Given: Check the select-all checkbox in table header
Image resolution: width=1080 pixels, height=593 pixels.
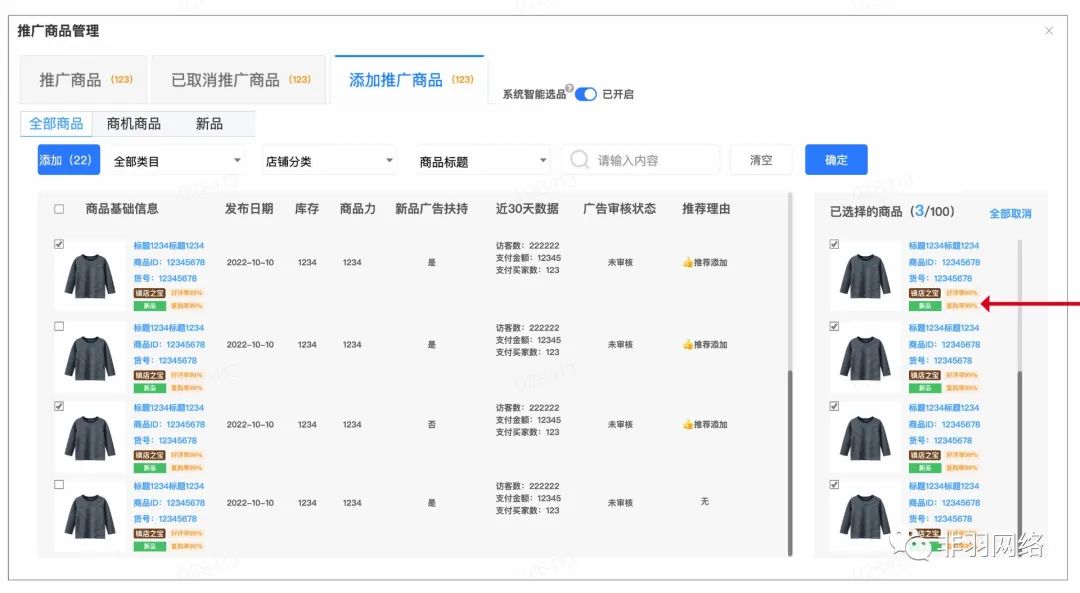Looking at the screenshot, I should point(59,209).
